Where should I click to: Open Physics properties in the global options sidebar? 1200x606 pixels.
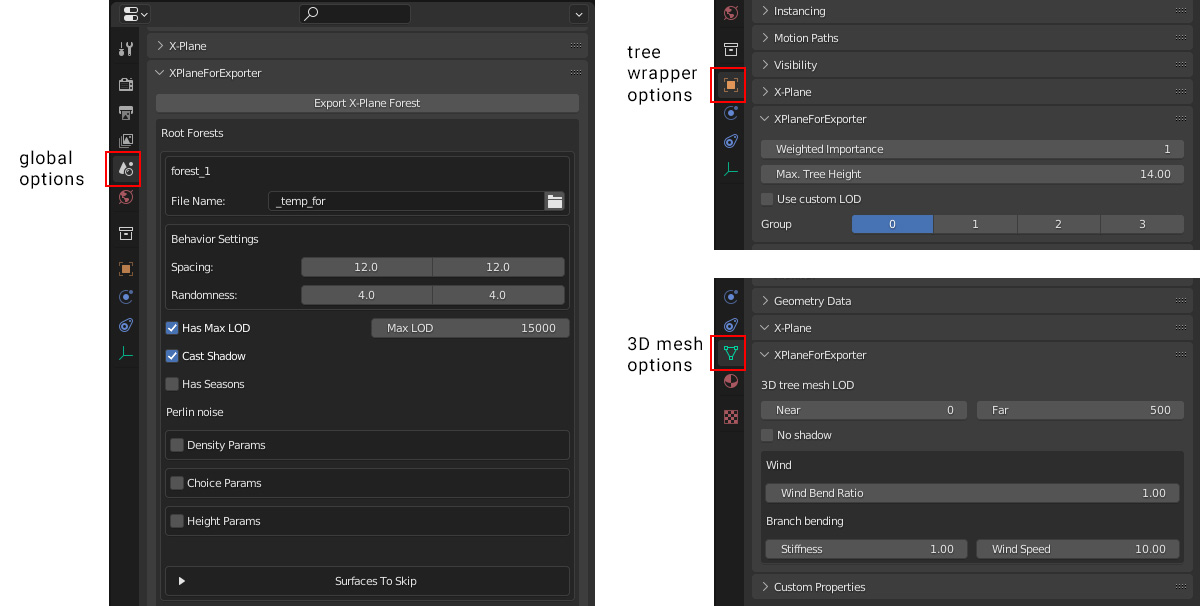tap(126, 297)
